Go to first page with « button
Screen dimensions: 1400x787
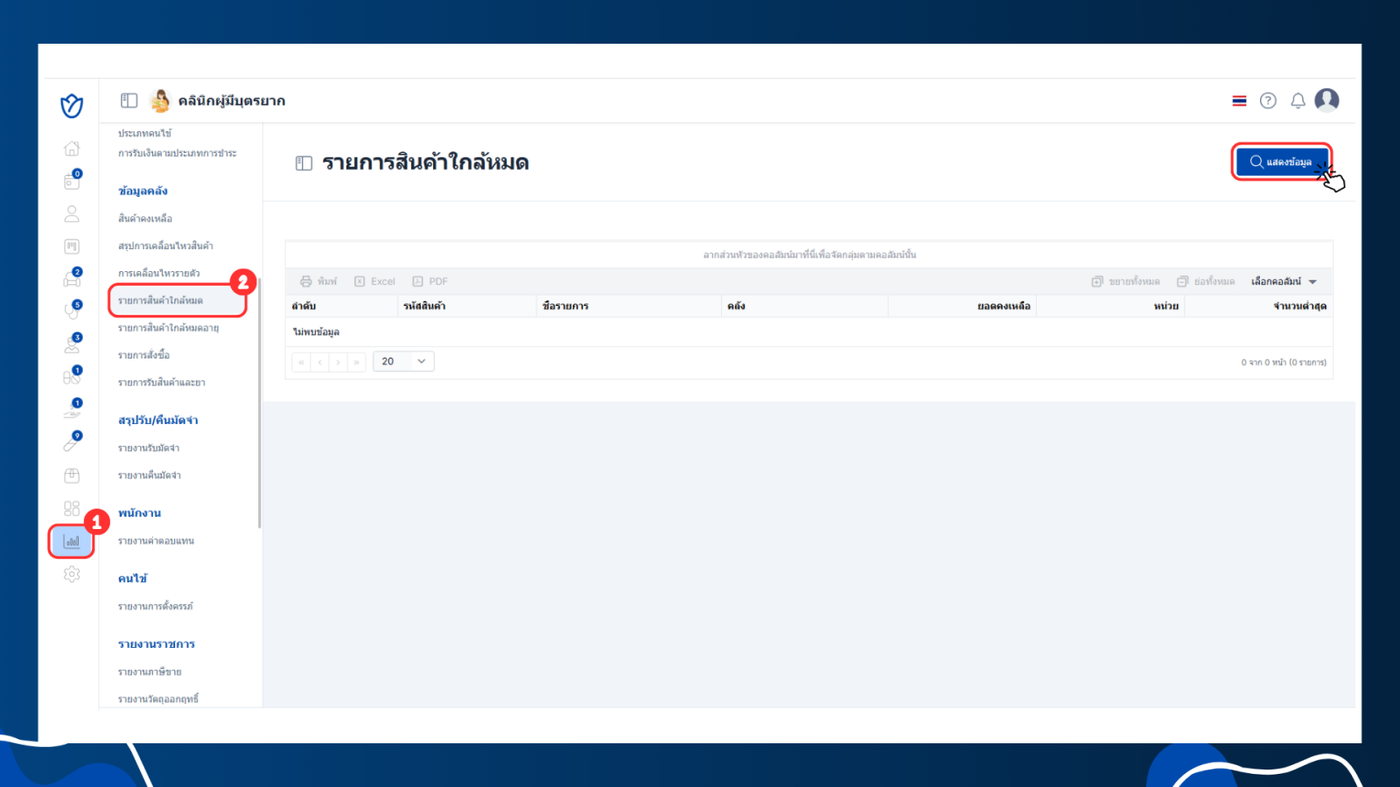301,362
